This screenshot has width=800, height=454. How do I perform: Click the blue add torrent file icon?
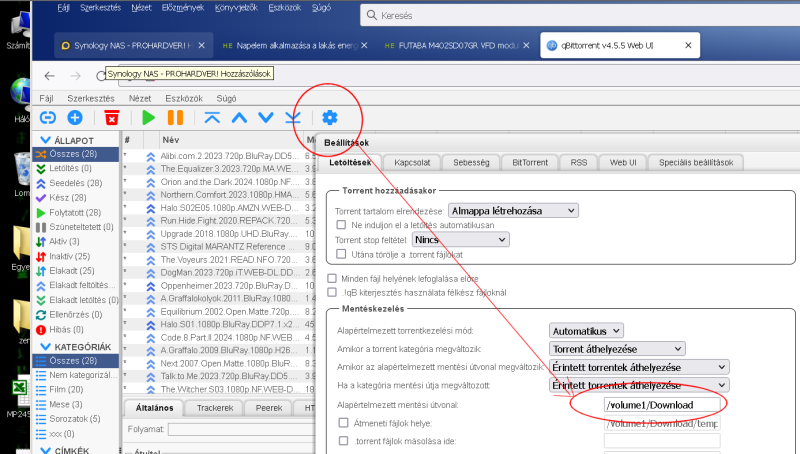click(x=75, y=118)
